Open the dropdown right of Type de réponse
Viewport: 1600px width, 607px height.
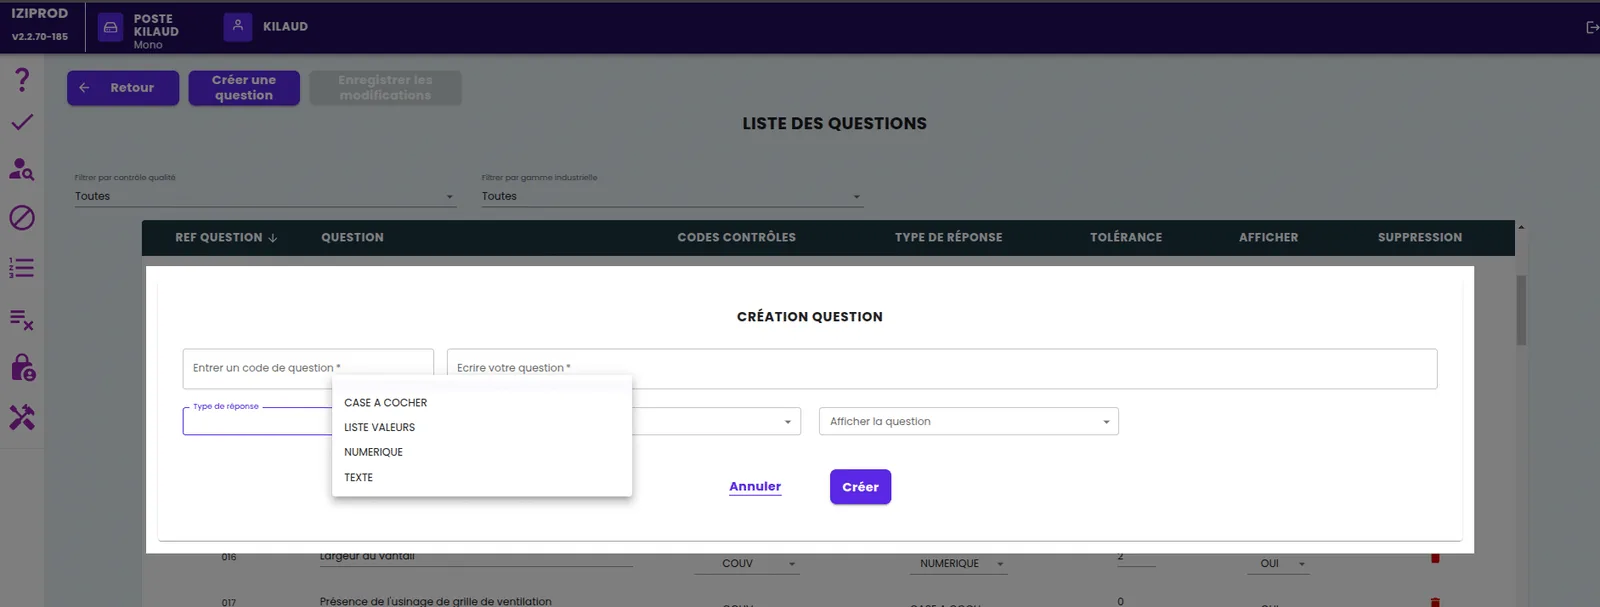tap(716, 421)
